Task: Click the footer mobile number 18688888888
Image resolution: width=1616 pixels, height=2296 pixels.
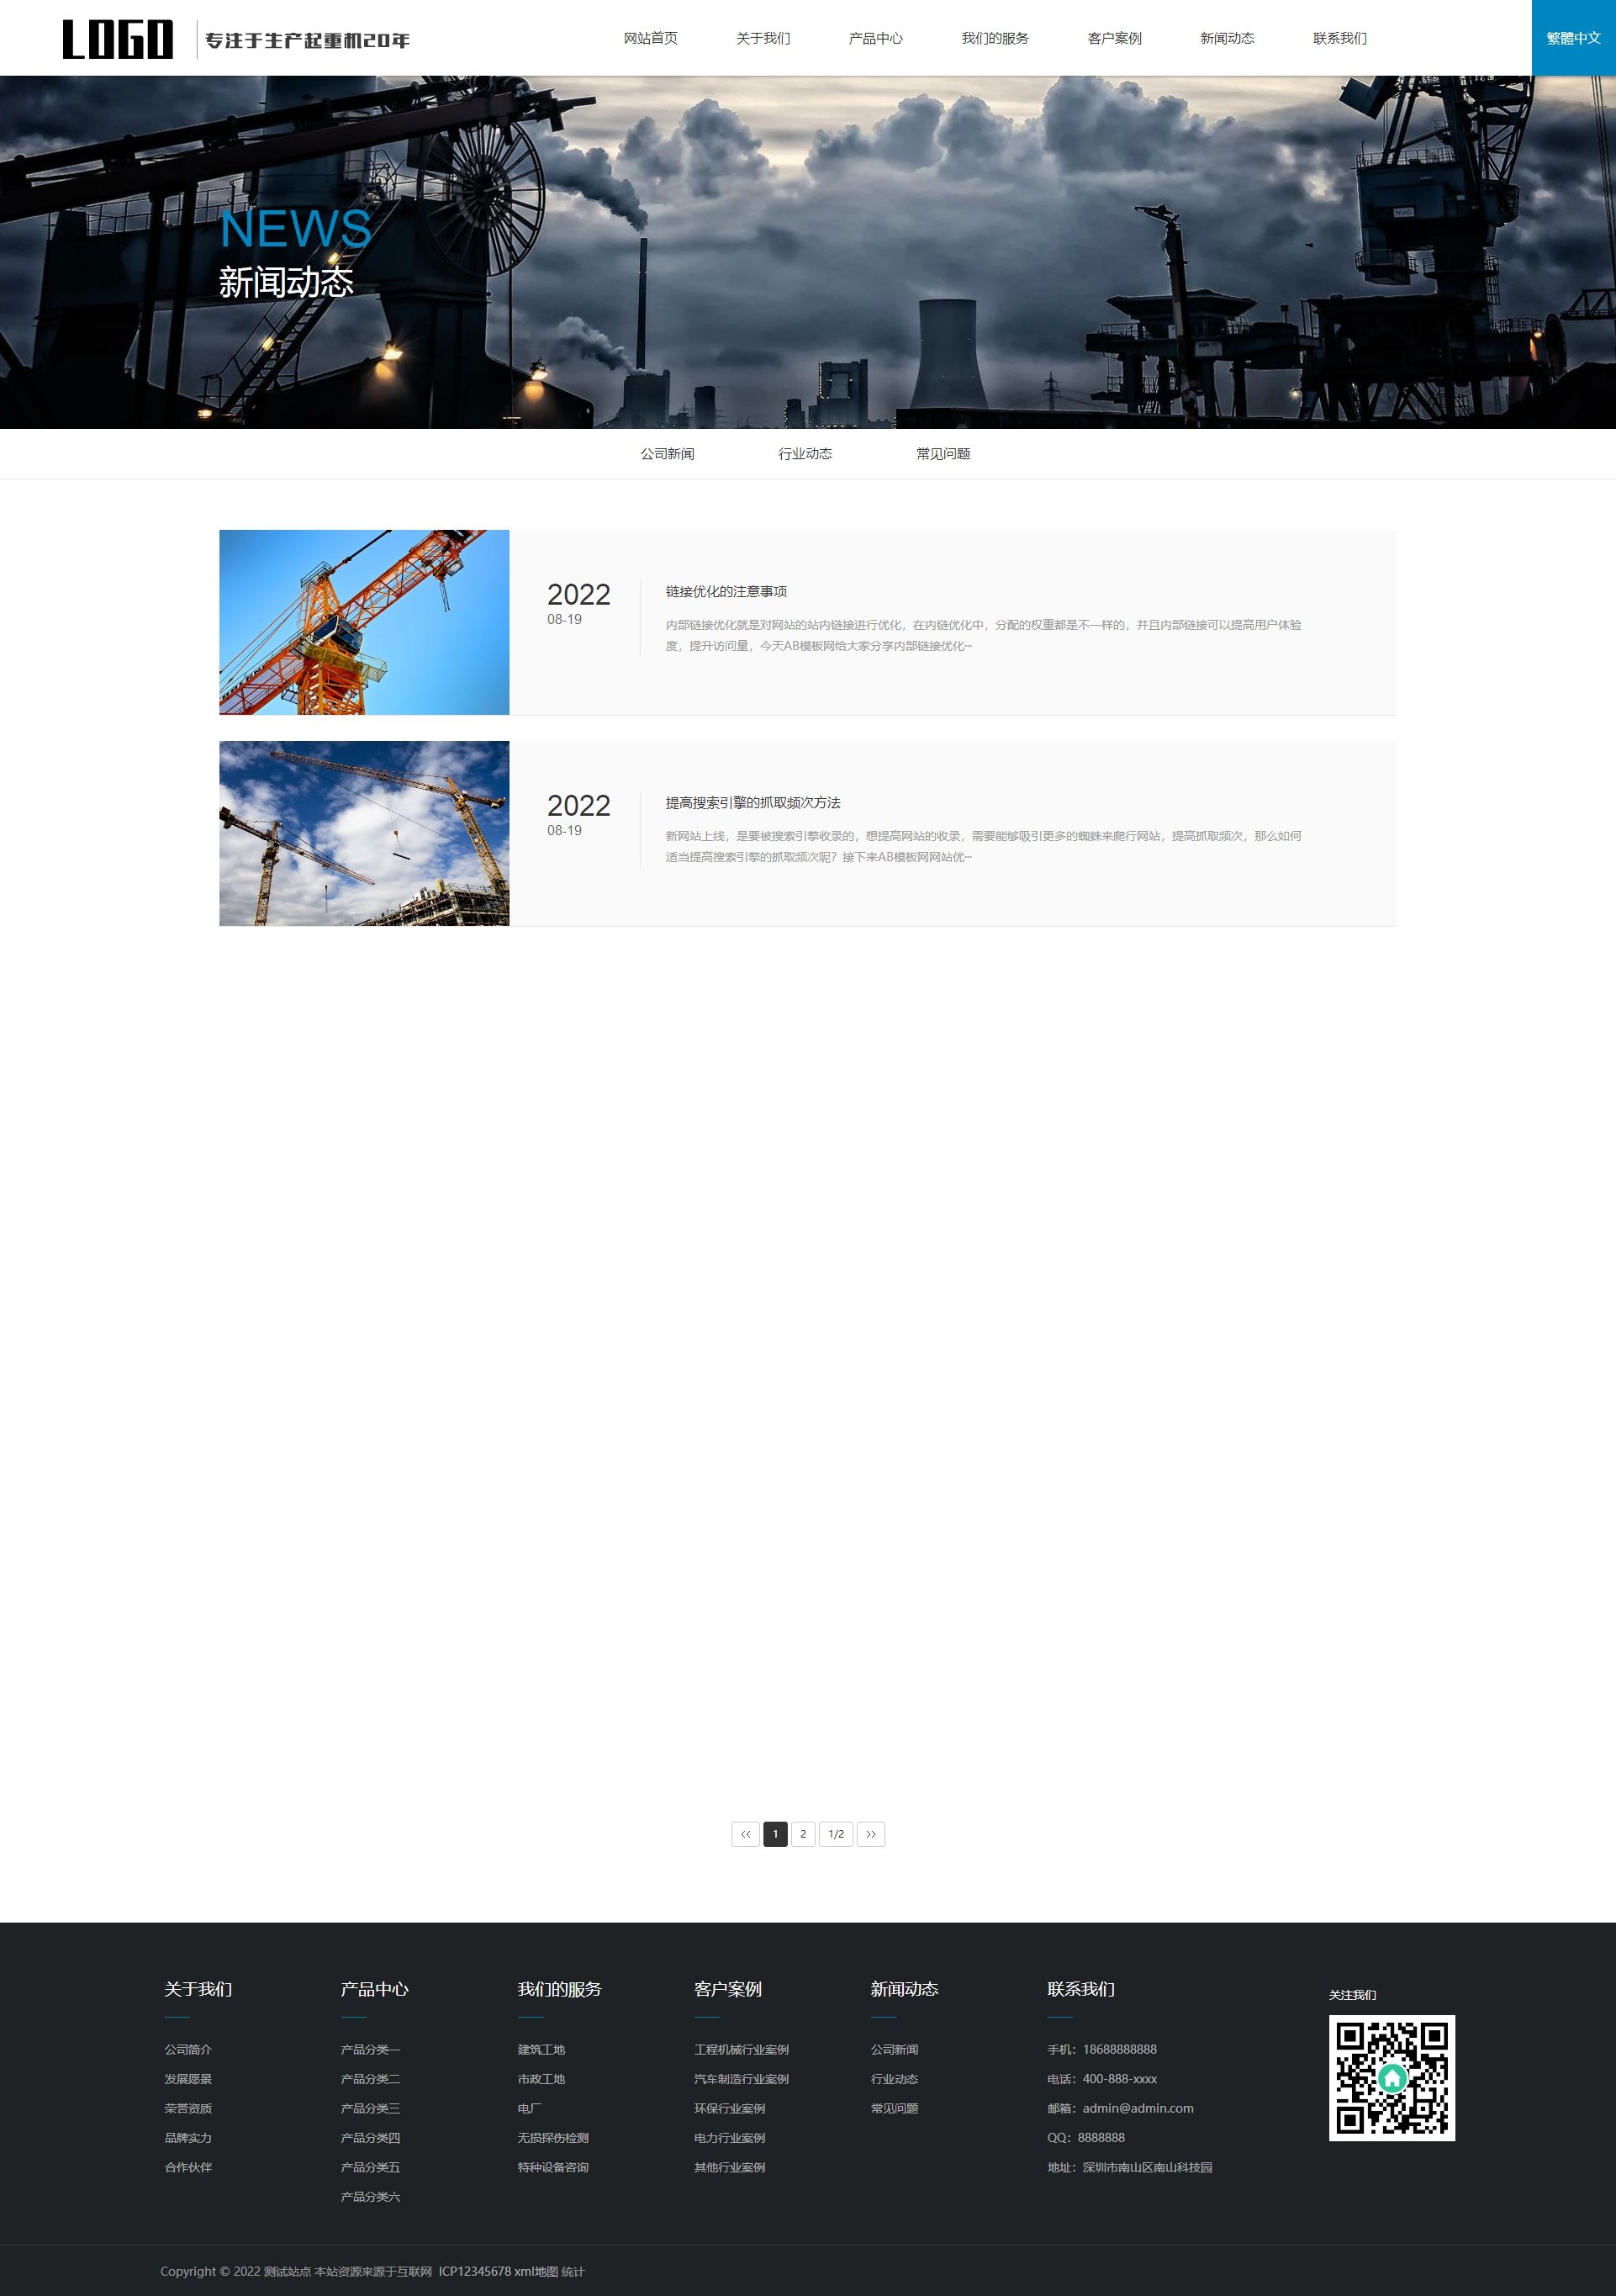Action: [x=1119, y=2049]
